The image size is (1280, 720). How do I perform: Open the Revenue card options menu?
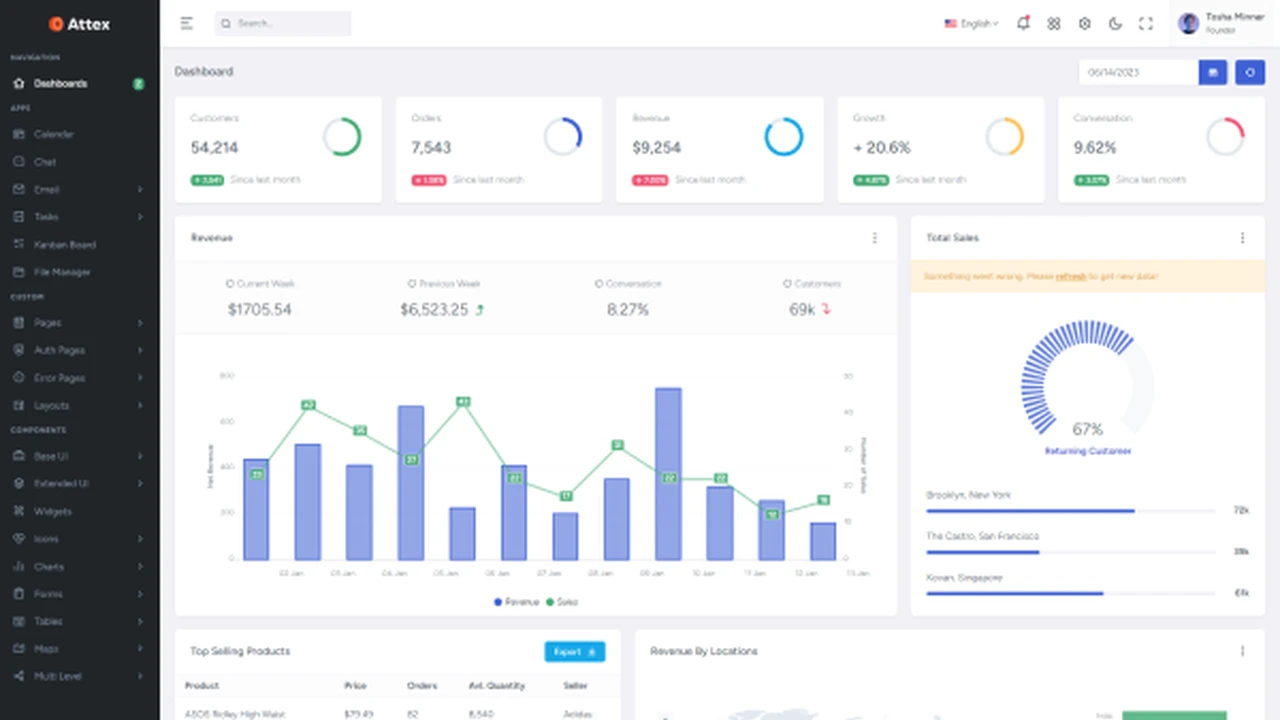point(875,238)
